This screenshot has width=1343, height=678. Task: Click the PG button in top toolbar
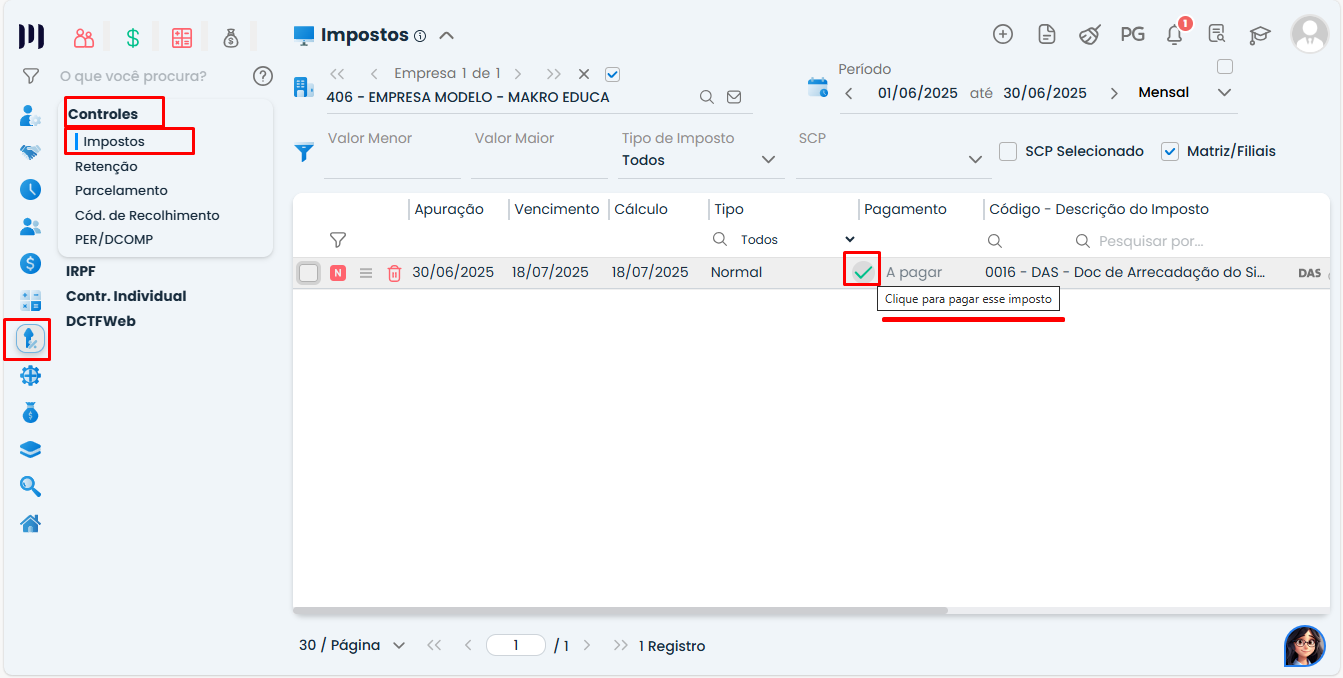tap(1132, 34)
